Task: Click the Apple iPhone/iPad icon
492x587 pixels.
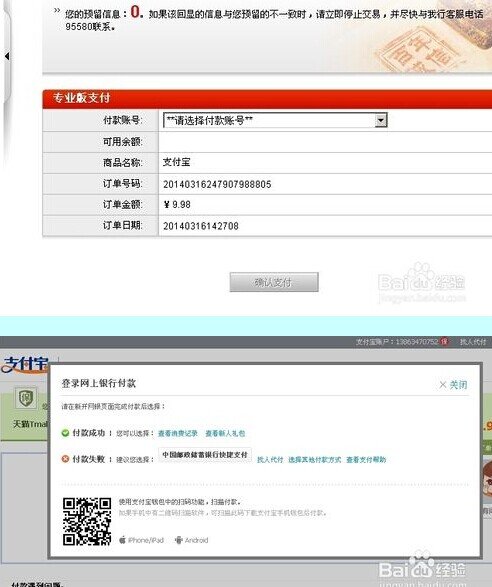Action: [x=122, y=540]
